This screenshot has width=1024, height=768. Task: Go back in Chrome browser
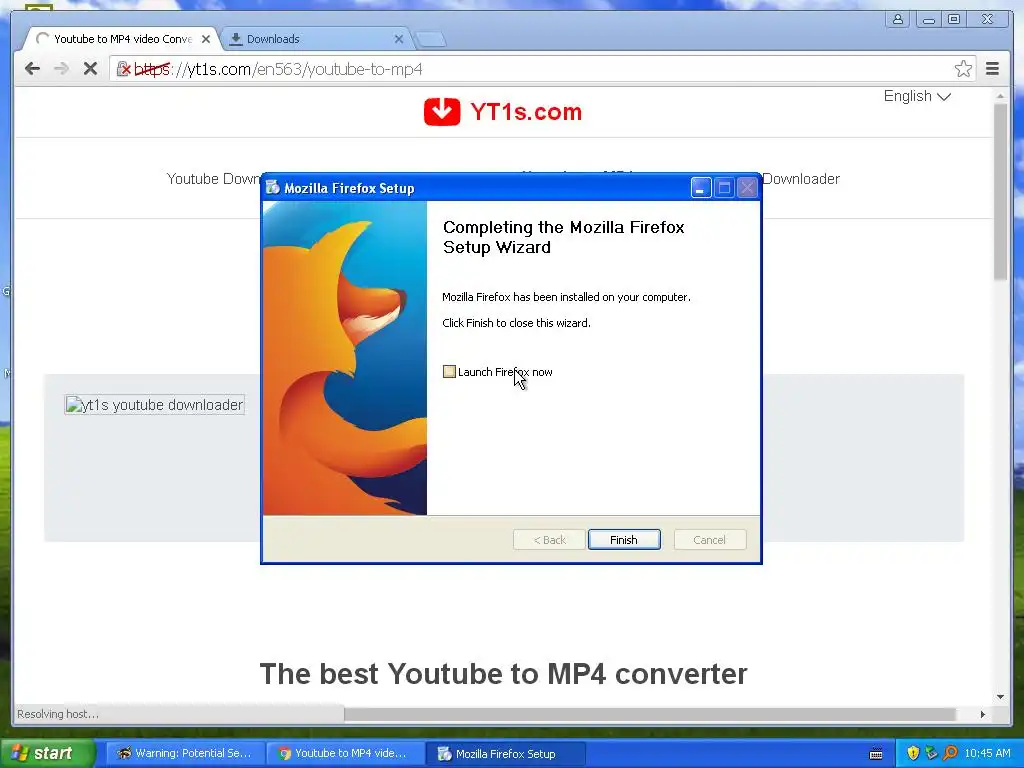(32, 69)
